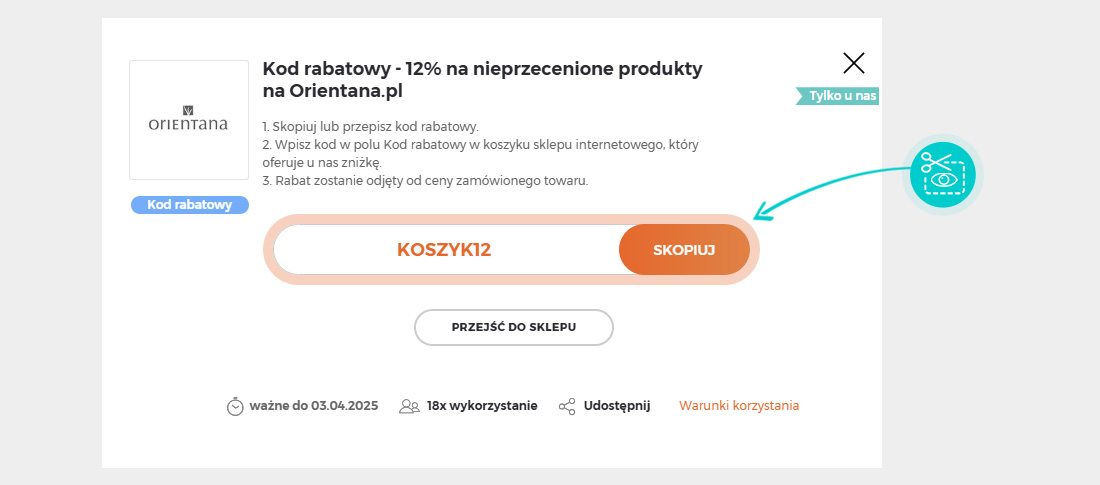Click the clock icon beside expiry date
This screenshot has height=485, width=1100.
[x=235, y=406]
